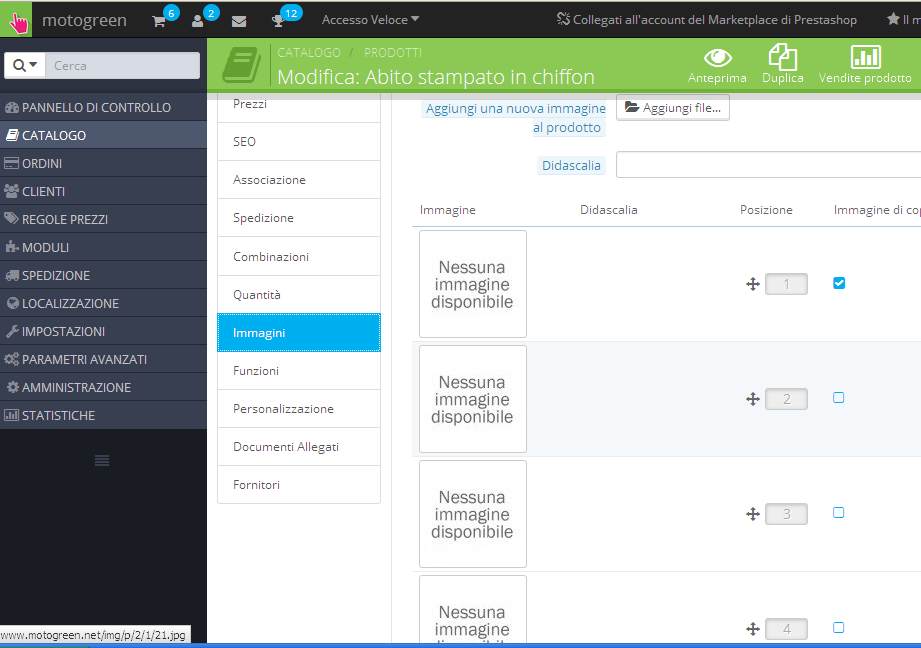Click the second image placeholder thumbnail
This screenshot has width=921, height=648.
[473, 399]
